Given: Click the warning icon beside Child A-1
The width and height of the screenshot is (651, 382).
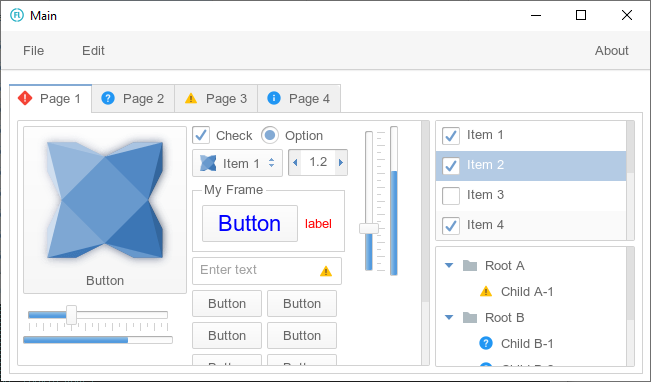Looking at the screenshot, I should [x=486, y=291].
